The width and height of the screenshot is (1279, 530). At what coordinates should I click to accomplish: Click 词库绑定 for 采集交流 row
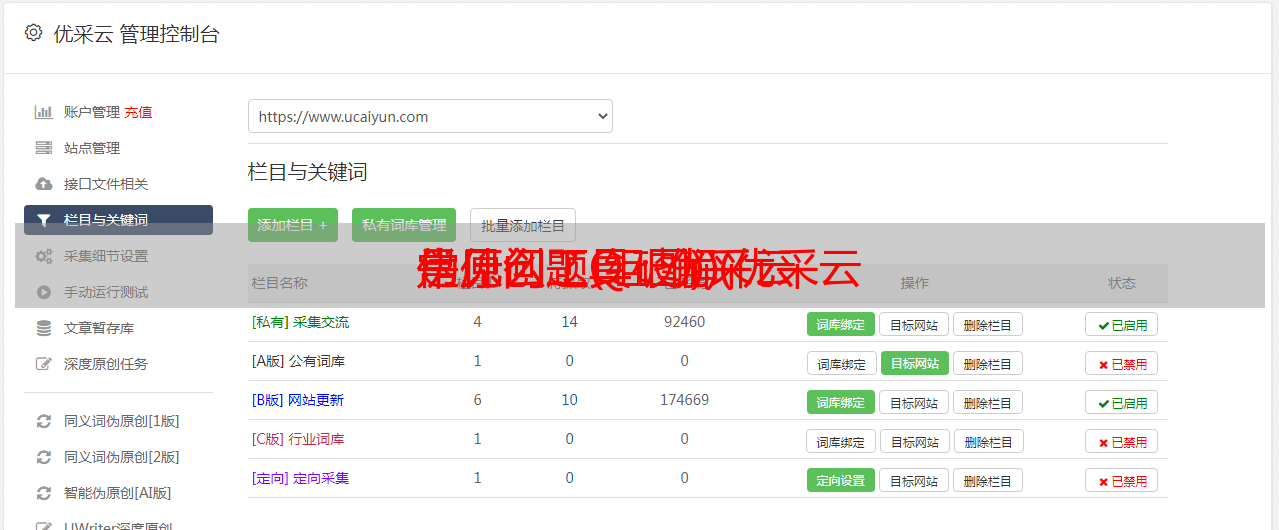tap(841, 324)
